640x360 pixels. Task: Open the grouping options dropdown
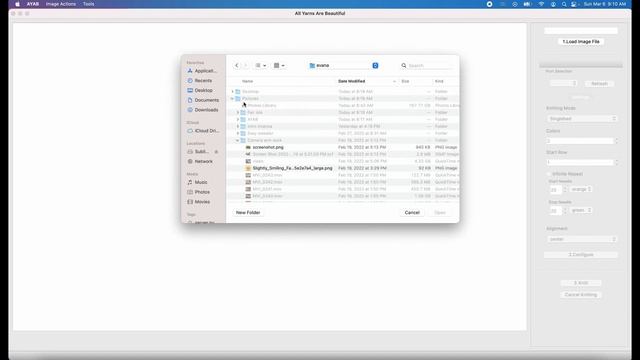[x=279, y=65]
